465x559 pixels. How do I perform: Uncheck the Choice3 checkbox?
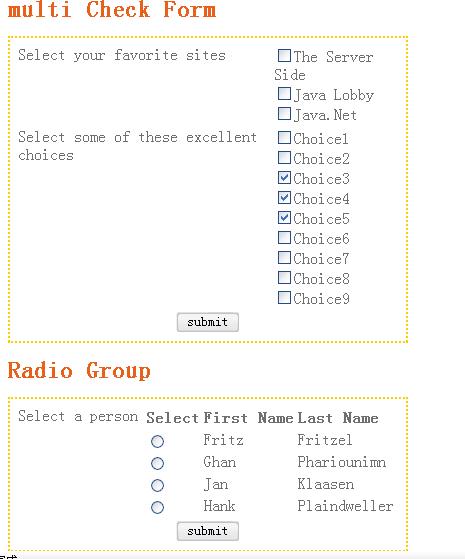[x=284, y=178]
